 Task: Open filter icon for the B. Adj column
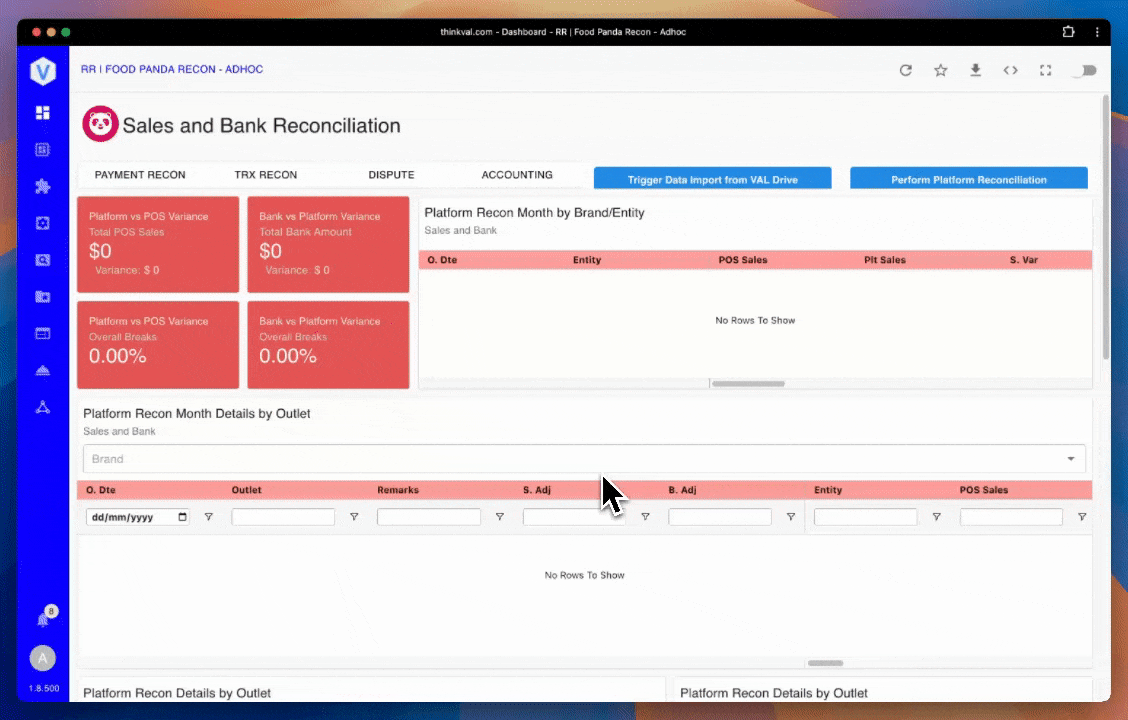click(x=791, y=516)
